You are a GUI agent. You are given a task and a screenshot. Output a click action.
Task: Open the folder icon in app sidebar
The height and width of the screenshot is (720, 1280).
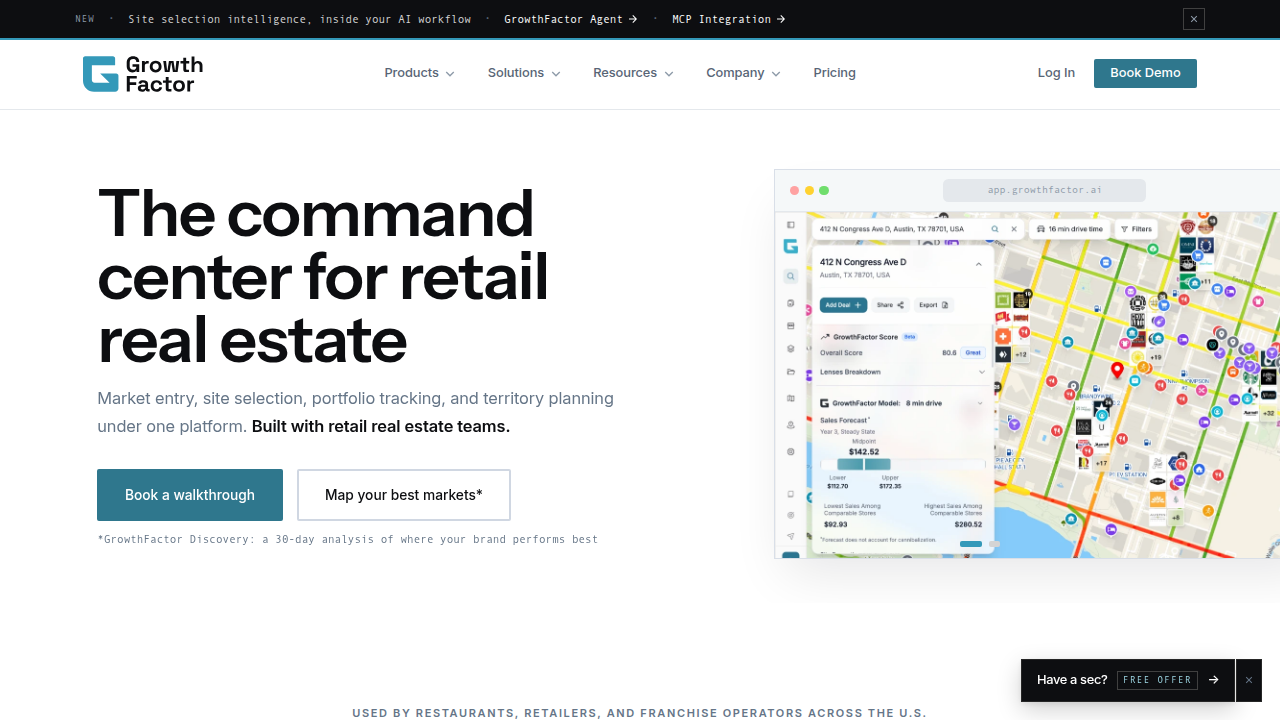pos(791,372)
